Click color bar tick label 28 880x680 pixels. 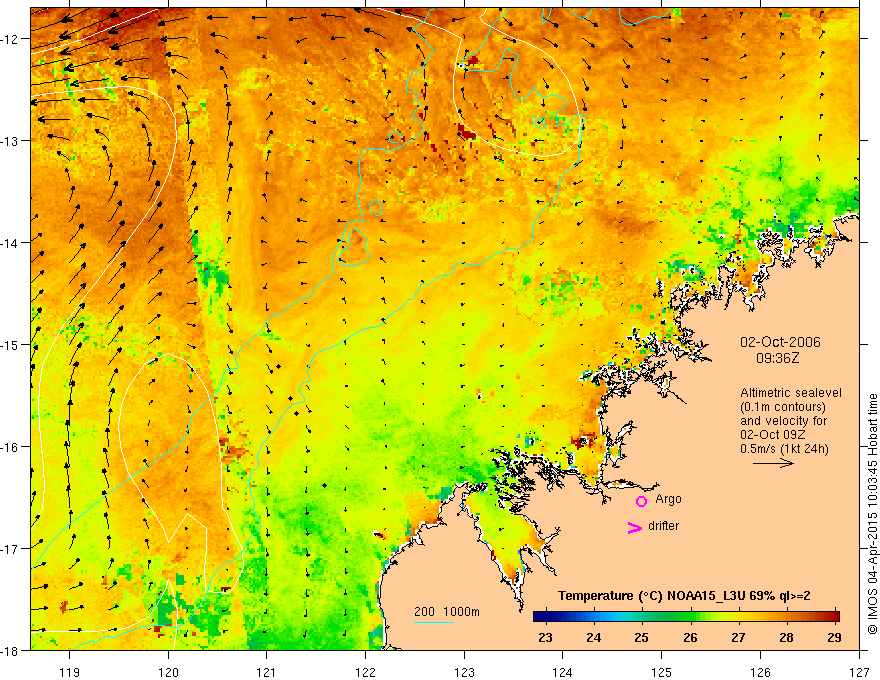click(786, 637)
